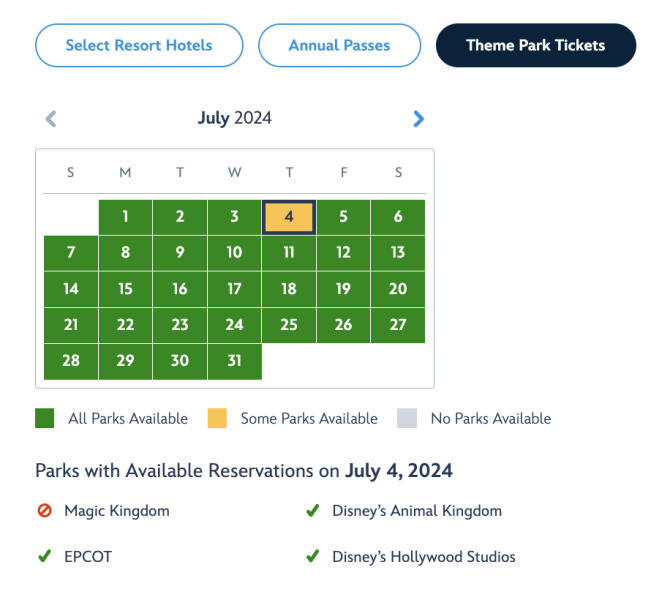The height and width of the screenshot is (600, 670).
Task: Click the gray No Parks Available swatch
Action: coord(406,419)
